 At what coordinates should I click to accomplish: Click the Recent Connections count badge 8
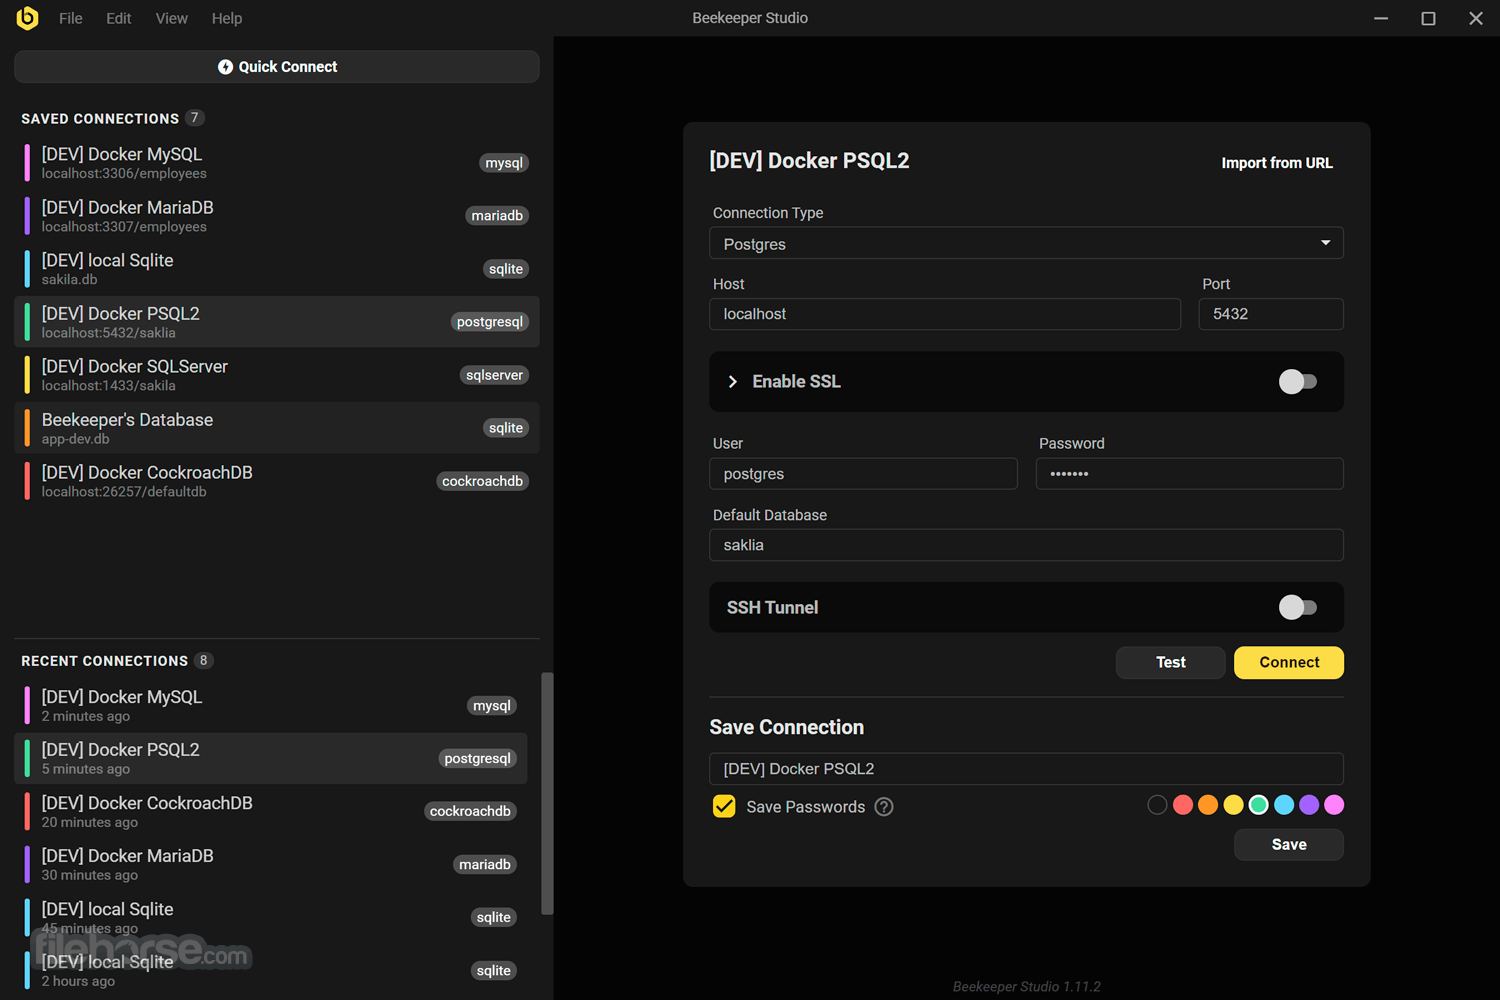[204, 661]
